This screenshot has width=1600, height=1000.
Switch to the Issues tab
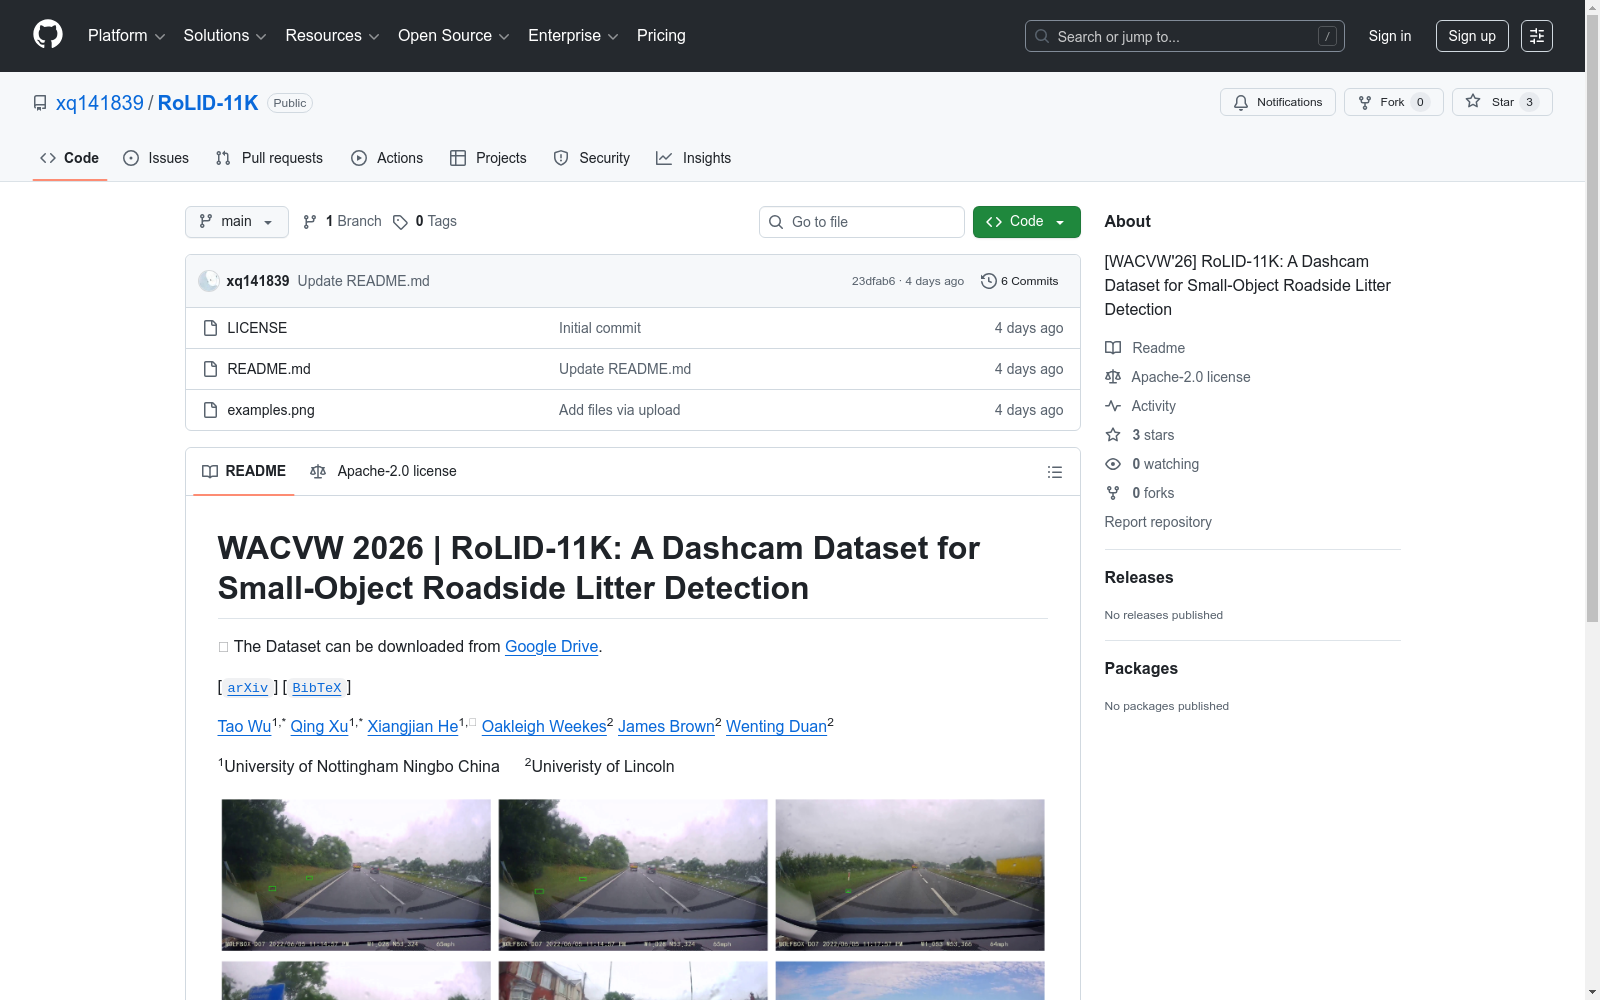(156, 158)
